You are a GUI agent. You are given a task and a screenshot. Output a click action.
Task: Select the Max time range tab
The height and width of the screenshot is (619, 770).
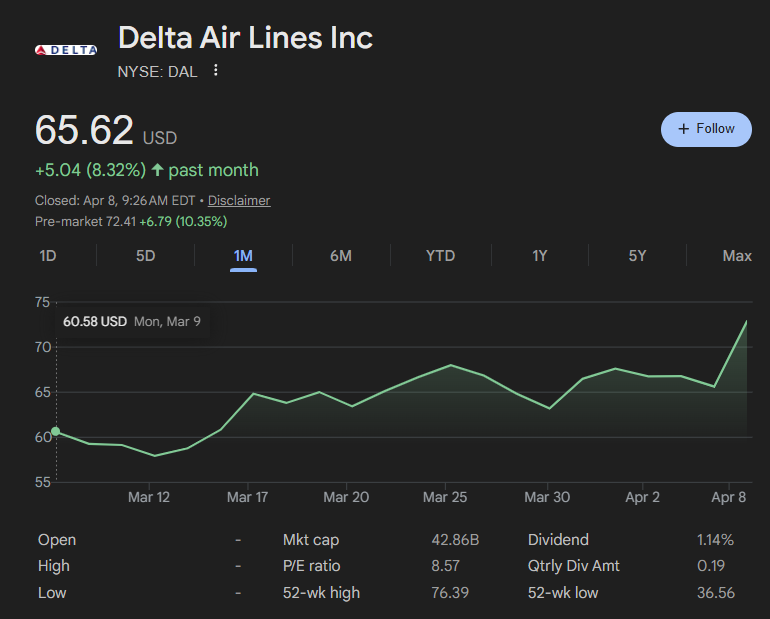[x=736, y=256]
